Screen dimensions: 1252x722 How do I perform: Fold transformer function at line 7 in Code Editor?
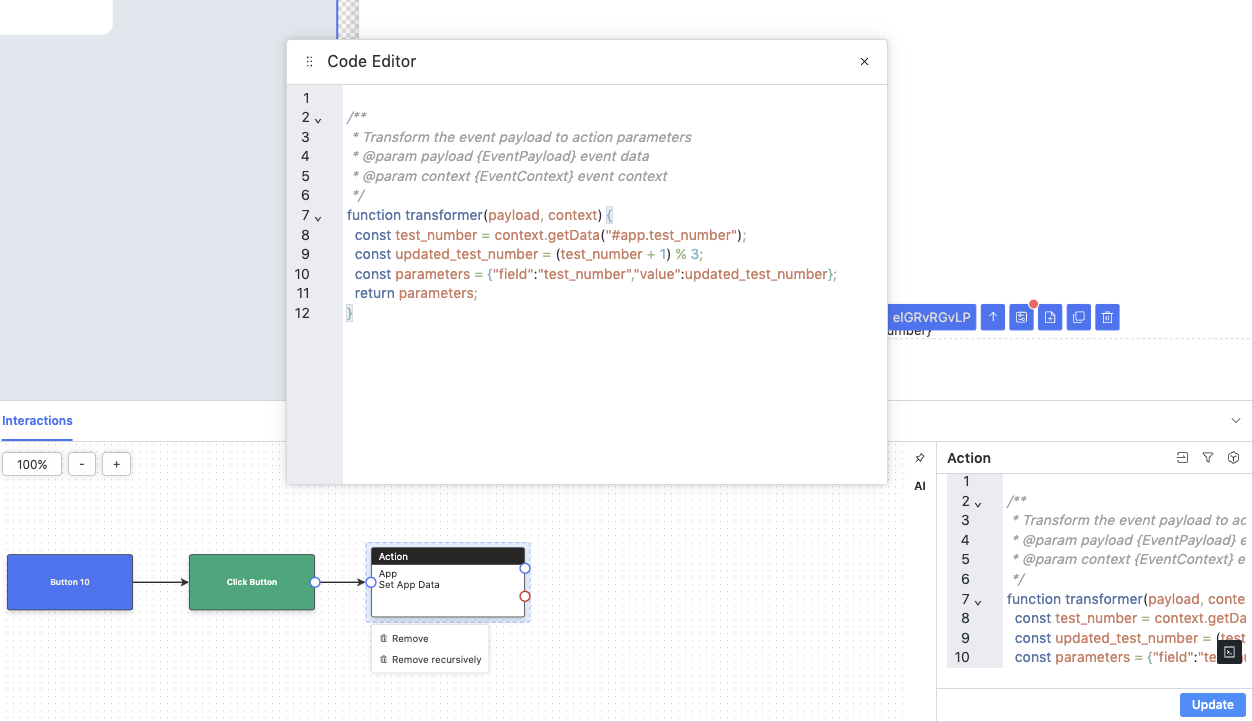[318, 217]
